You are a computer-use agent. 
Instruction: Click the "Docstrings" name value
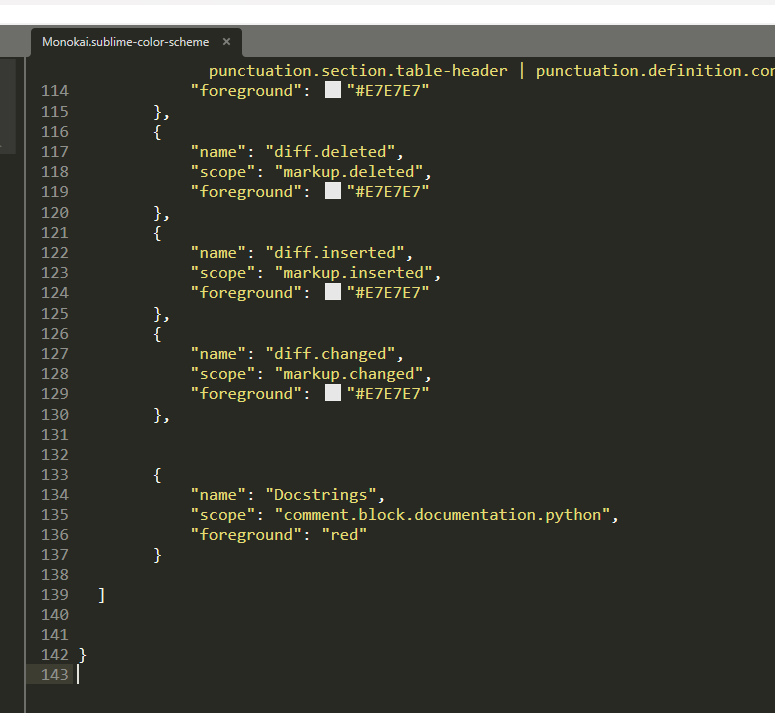pyautogui.click(x=324, y=495)
